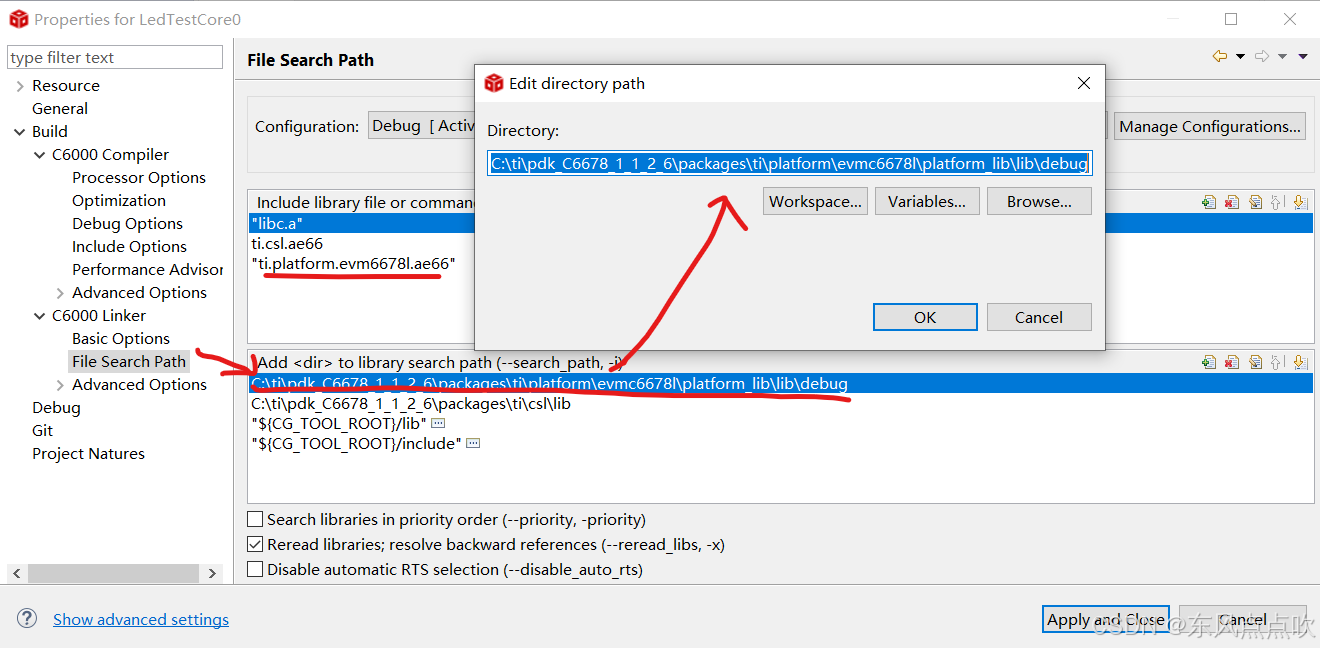The height and width of the screenshot is (648, 1320).
Task: Open the page view menu triangle
Action: (x=1303, y=57)
